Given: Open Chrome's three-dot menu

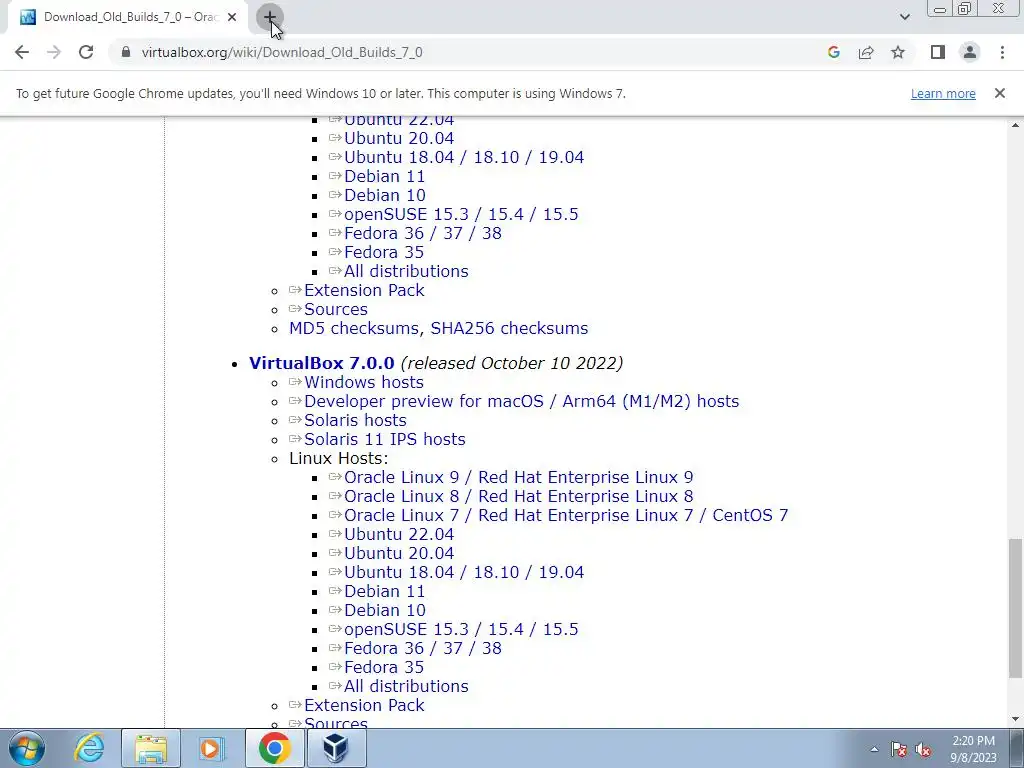Looking at the screenshot, I should click(1002, 52).
